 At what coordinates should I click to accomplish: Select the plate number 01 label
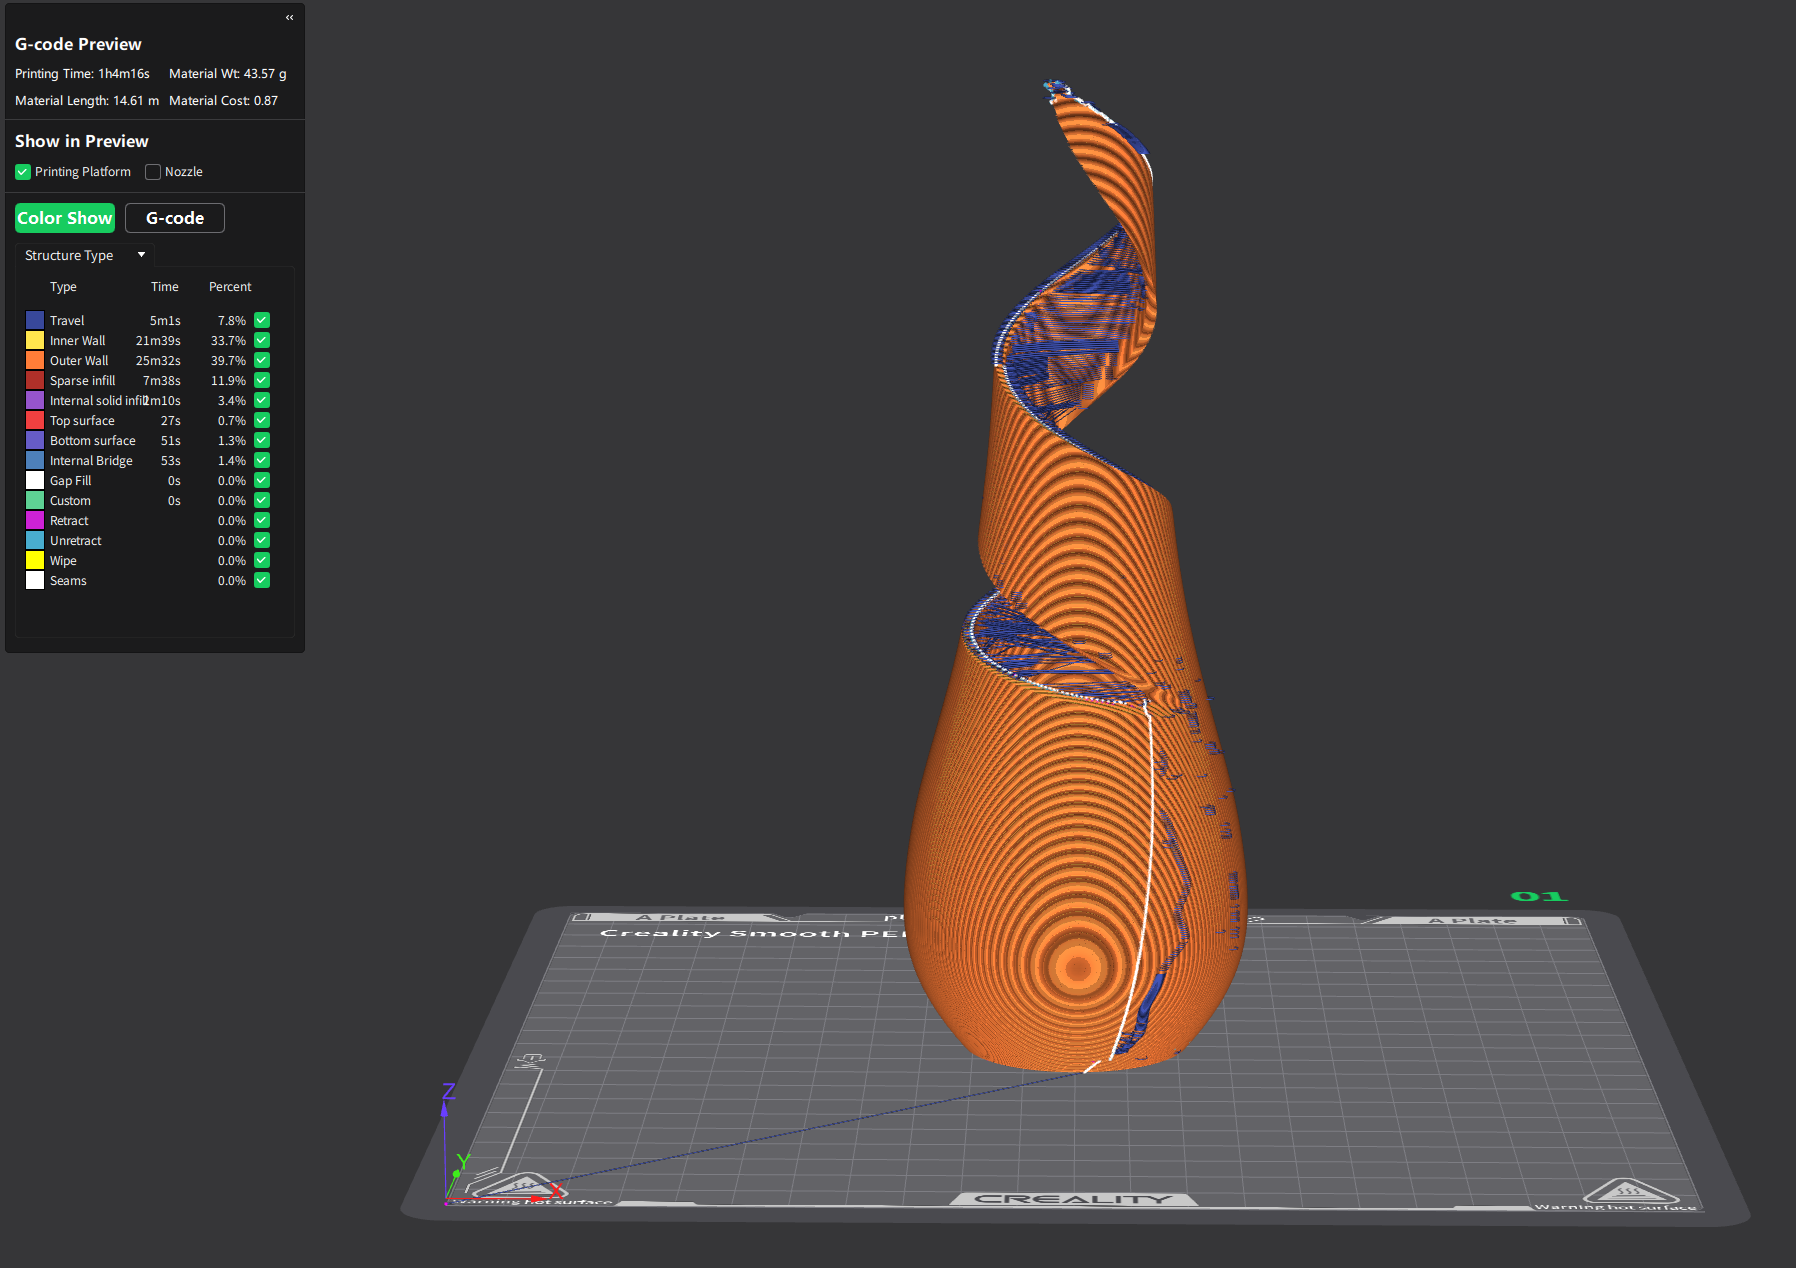[1538, 896]
